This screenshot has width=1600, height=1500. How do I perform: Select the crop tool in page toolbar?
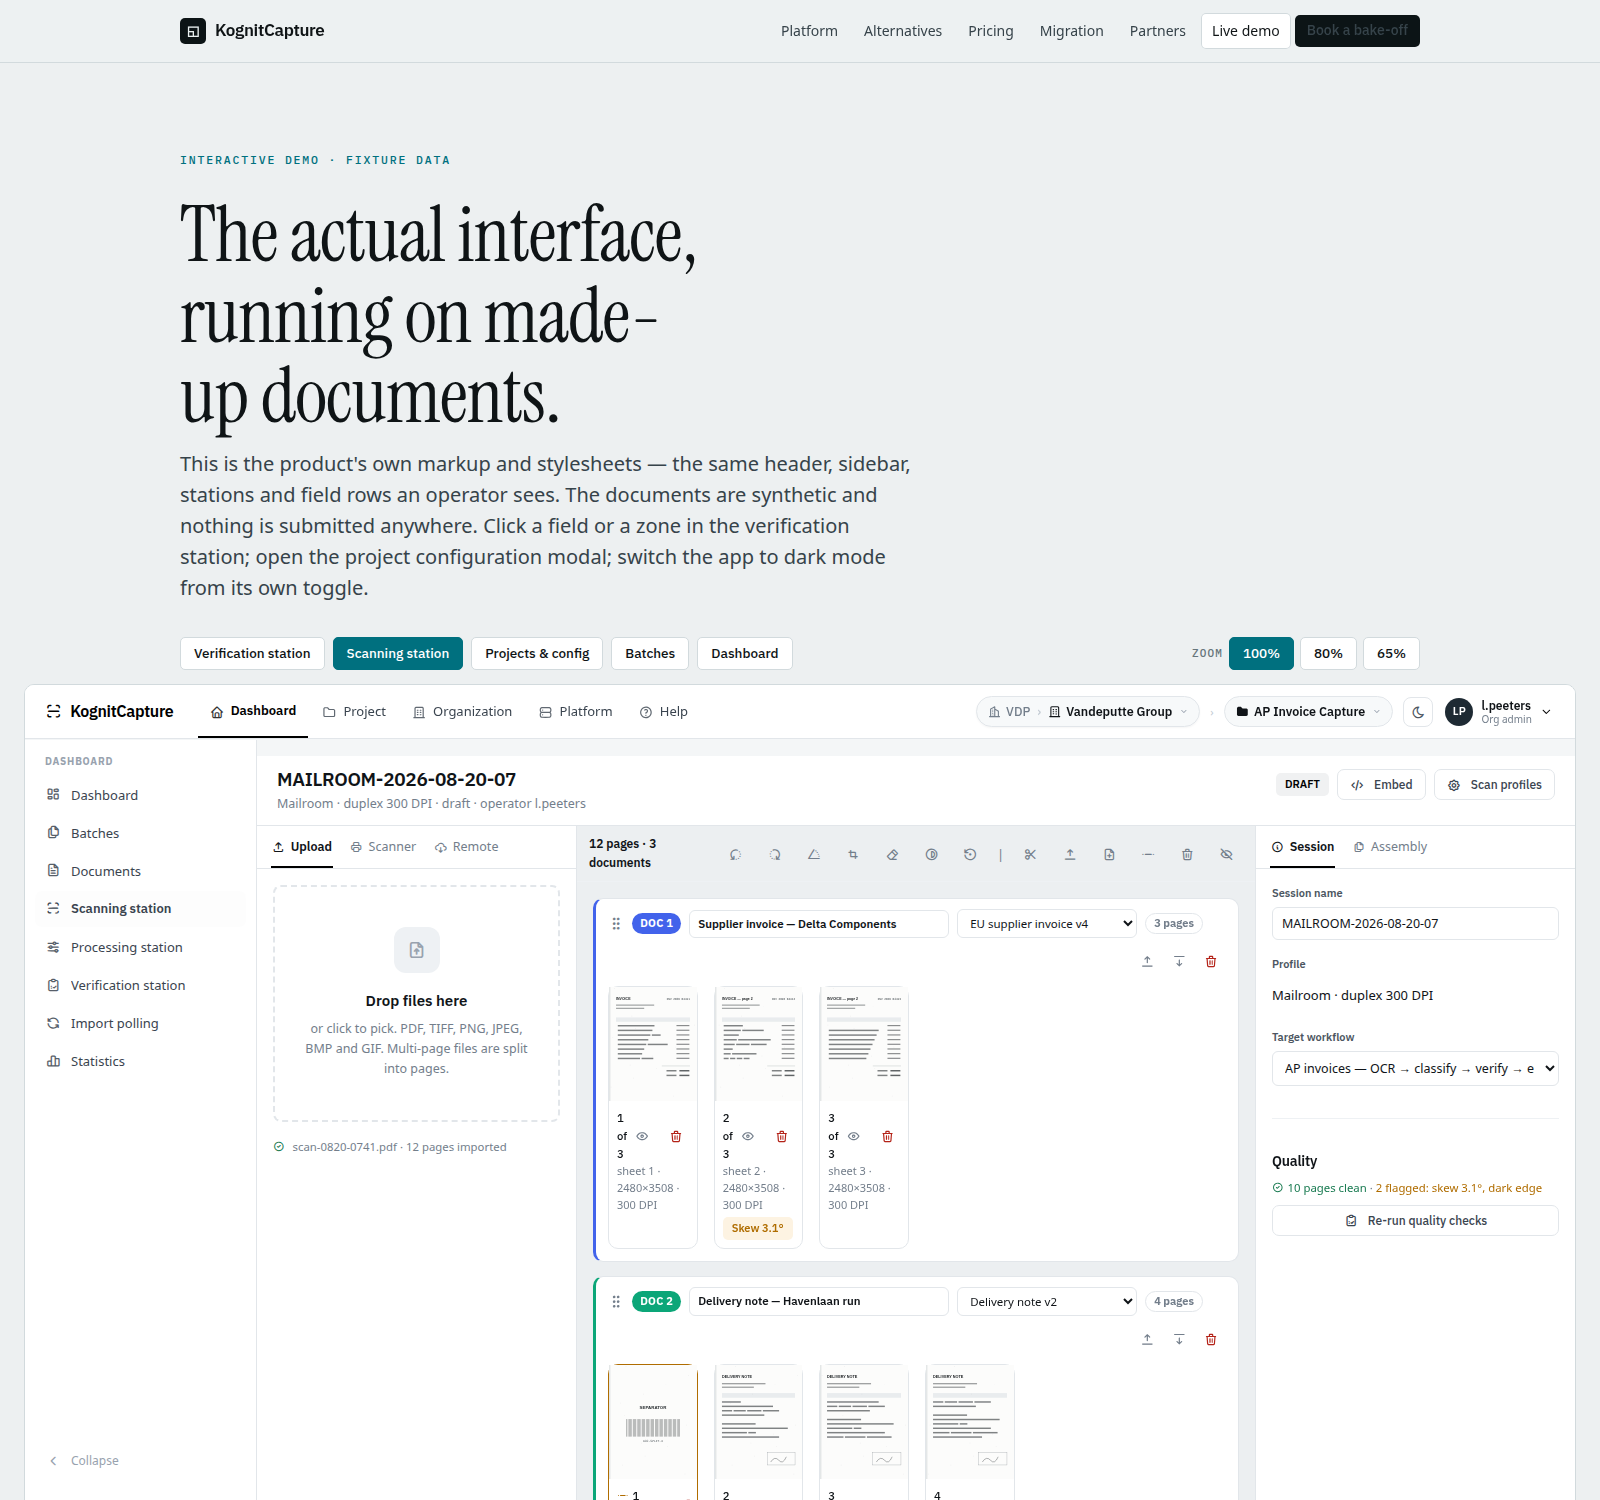[x=853, y=855]
